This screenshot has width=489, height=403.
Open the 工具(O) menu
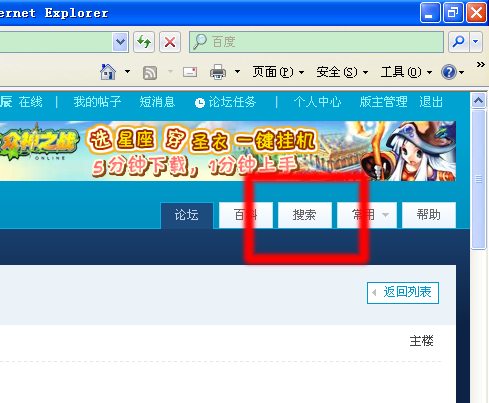tap(406, 72)
